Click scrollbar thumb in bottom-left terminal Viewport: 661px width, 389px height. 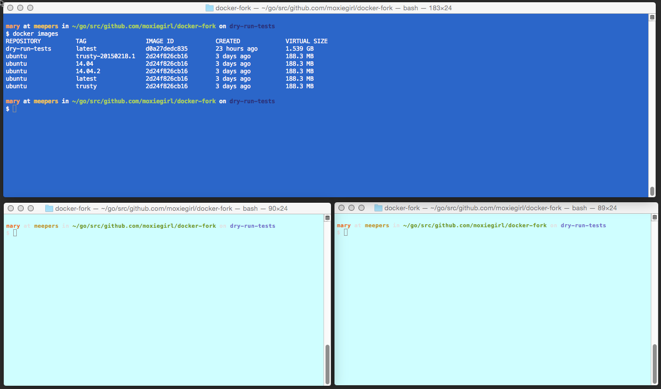327,364
